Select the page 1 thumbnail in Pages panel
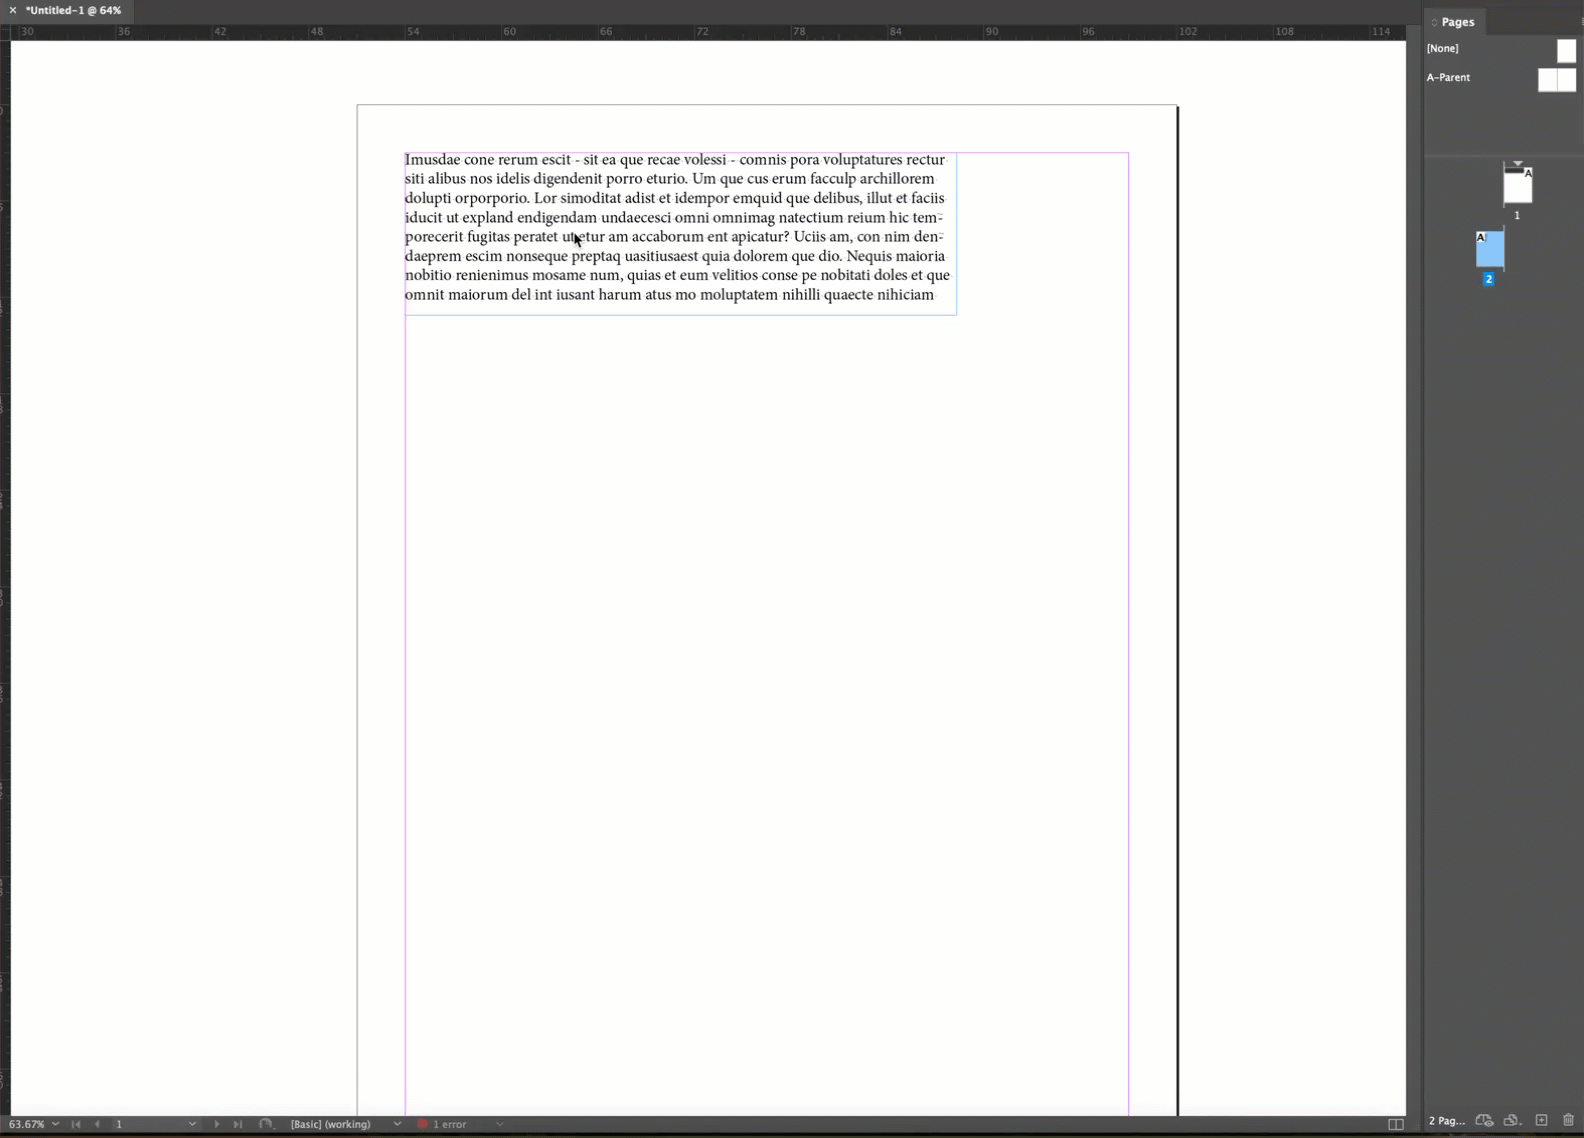Image resolution: width=1584 pixels, height=1138 pixels. 1517,186
